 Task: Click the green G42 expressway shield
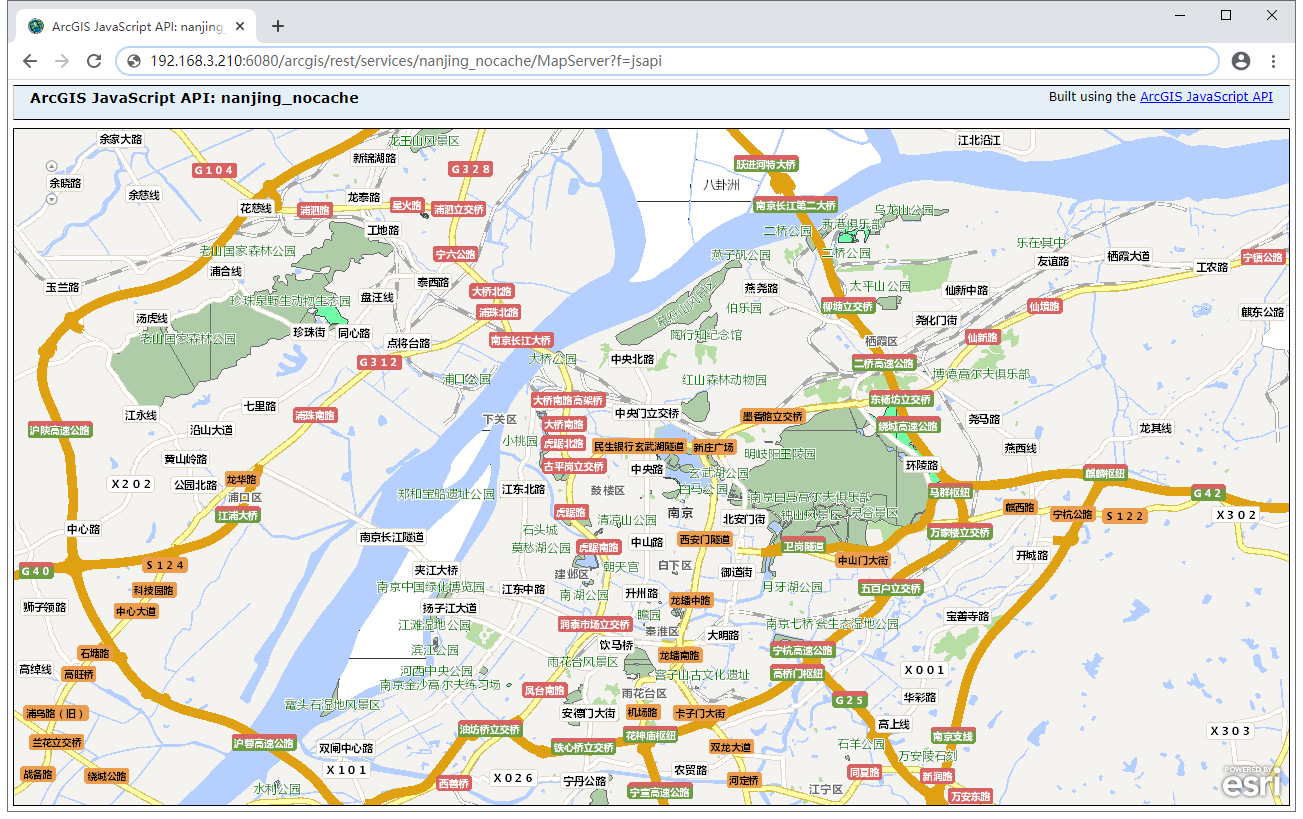click(x=1208, y=493)
